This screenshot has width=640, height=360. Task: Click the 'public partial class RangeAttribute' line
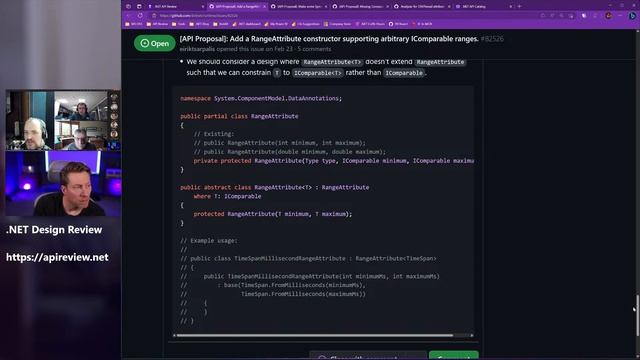pos(239,116)
